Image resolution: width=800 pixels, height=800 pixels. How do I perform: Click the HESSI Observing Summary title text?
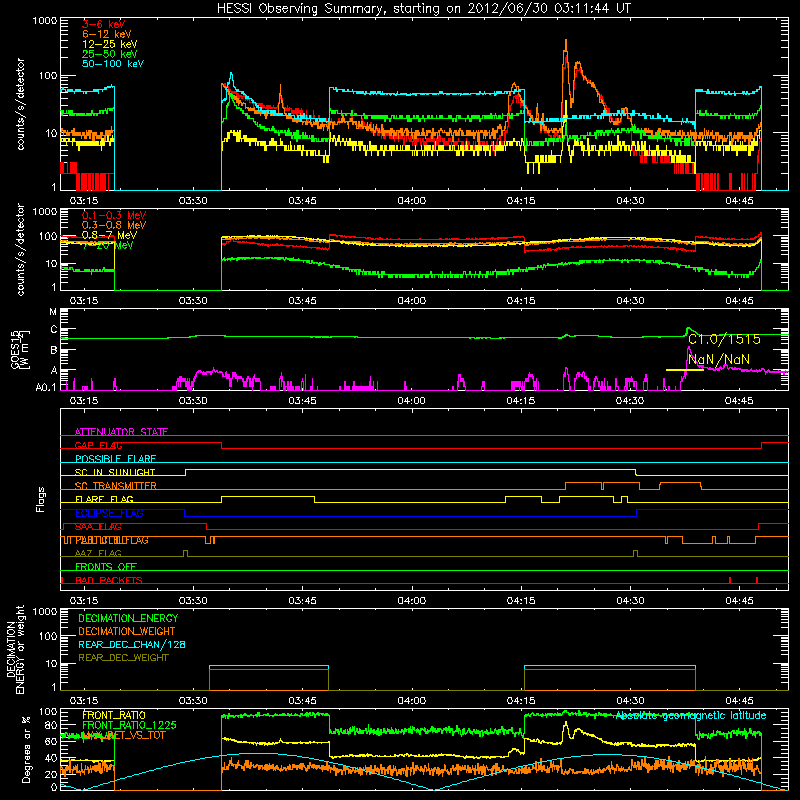(x=423, y=8)
